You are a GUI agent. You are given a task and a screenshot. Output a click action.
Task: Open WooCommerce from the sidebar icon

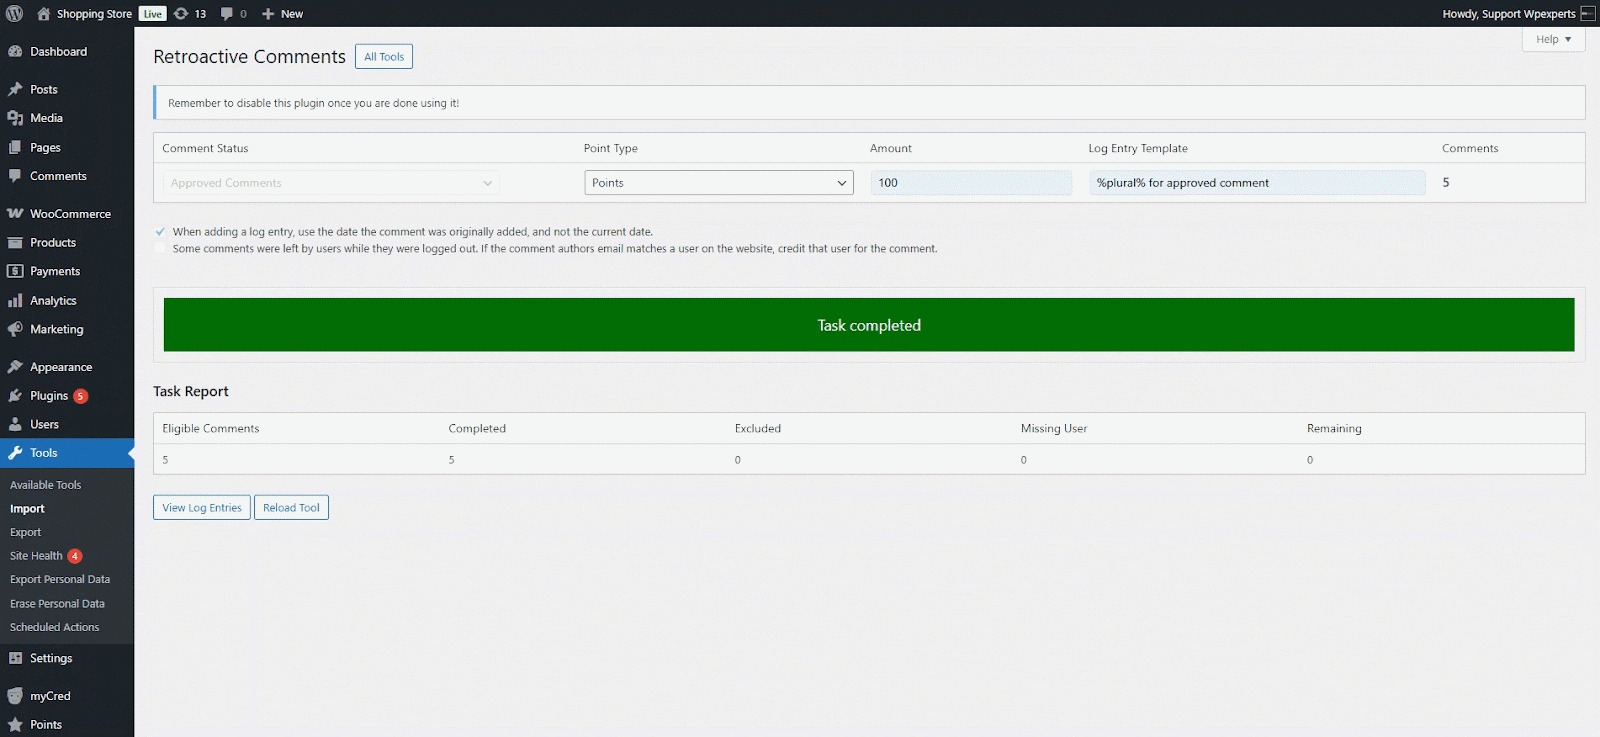tap(15, 214)
